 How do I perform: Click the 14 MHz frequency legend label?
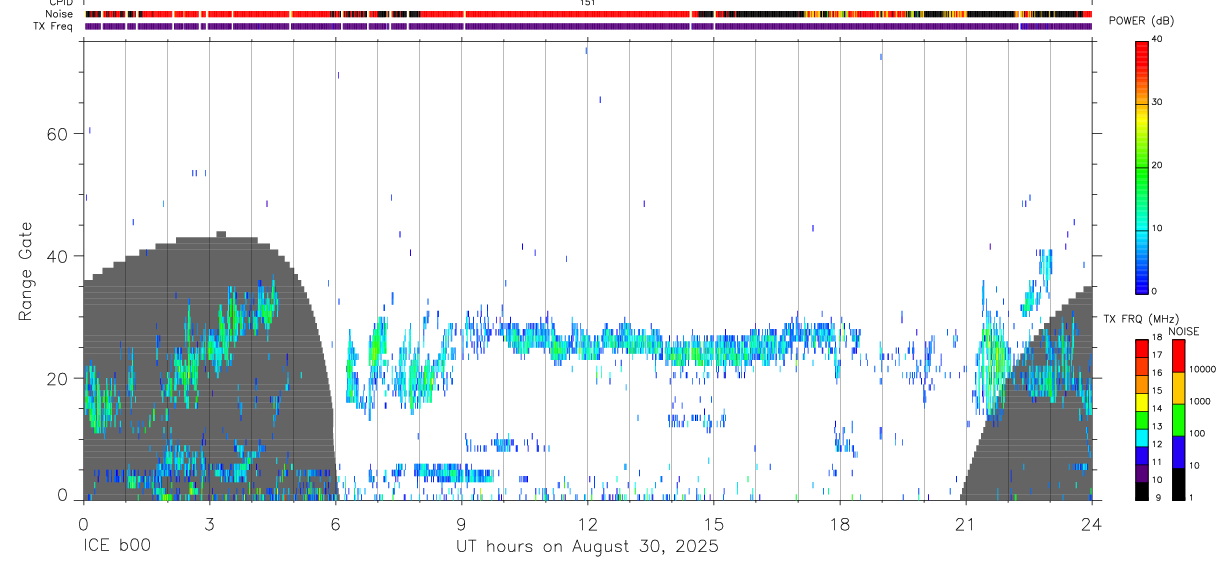(1157, 410)
